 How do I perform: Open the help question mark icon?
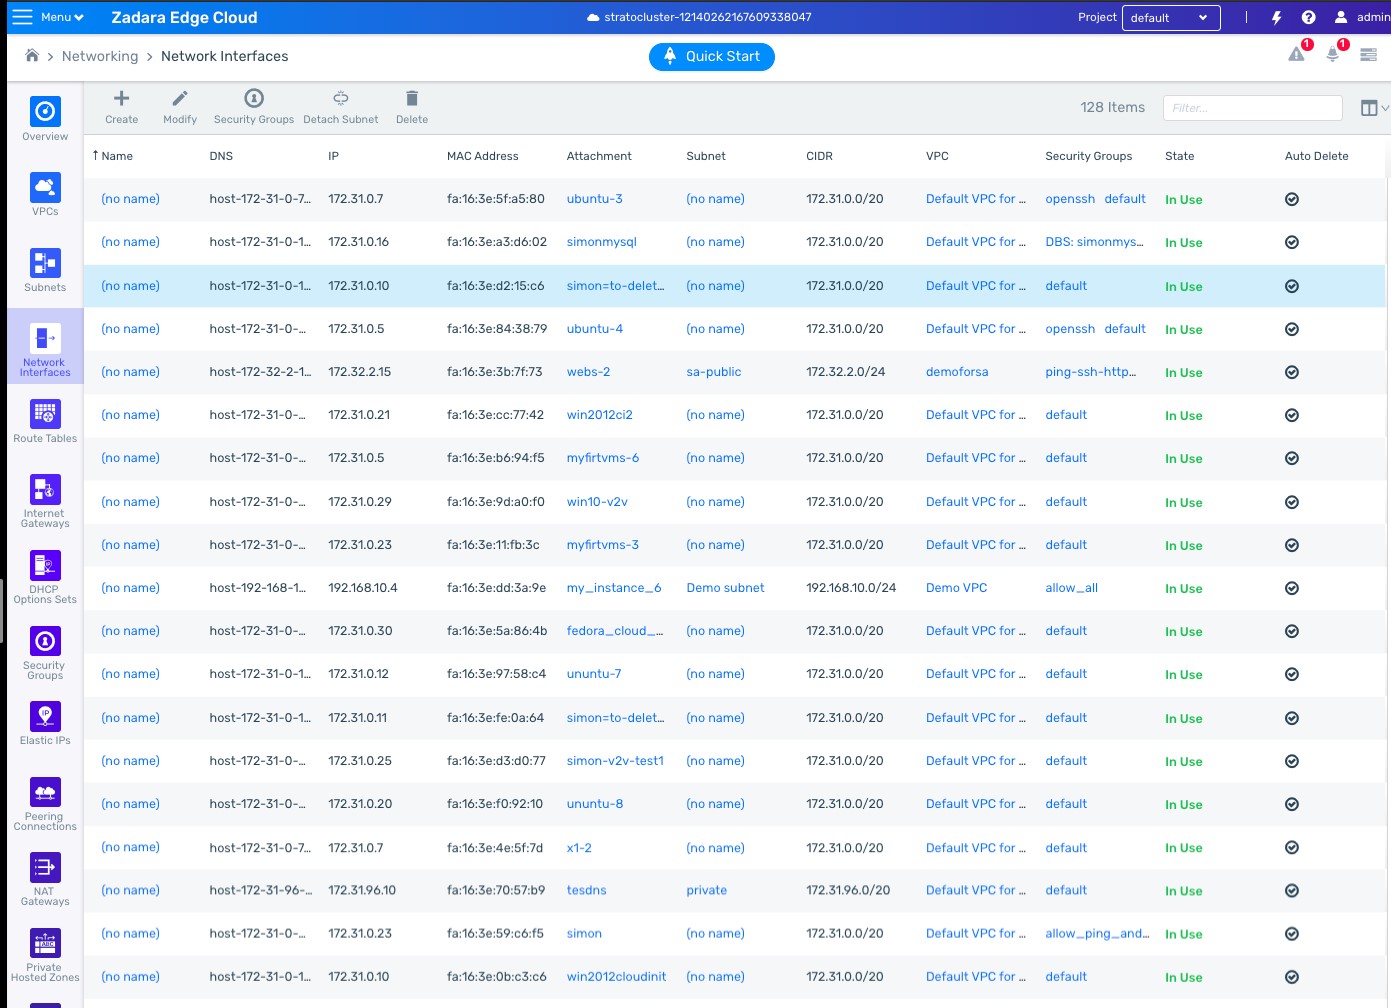tap(1308, 17)
